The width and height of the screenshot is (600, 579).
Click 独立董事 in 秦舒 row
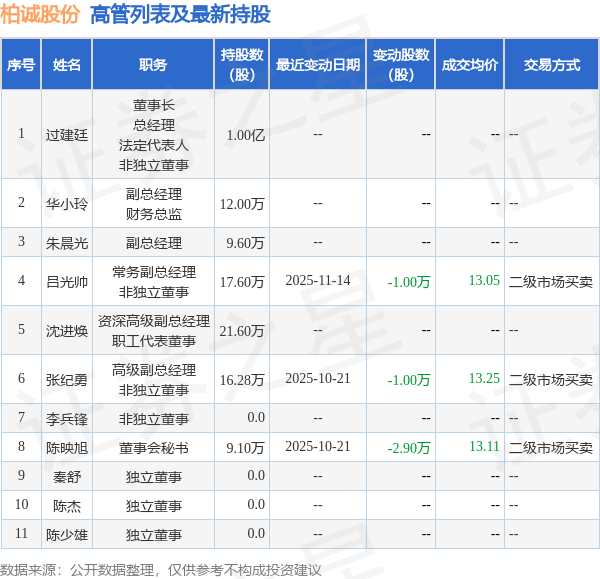pos(154,477)
